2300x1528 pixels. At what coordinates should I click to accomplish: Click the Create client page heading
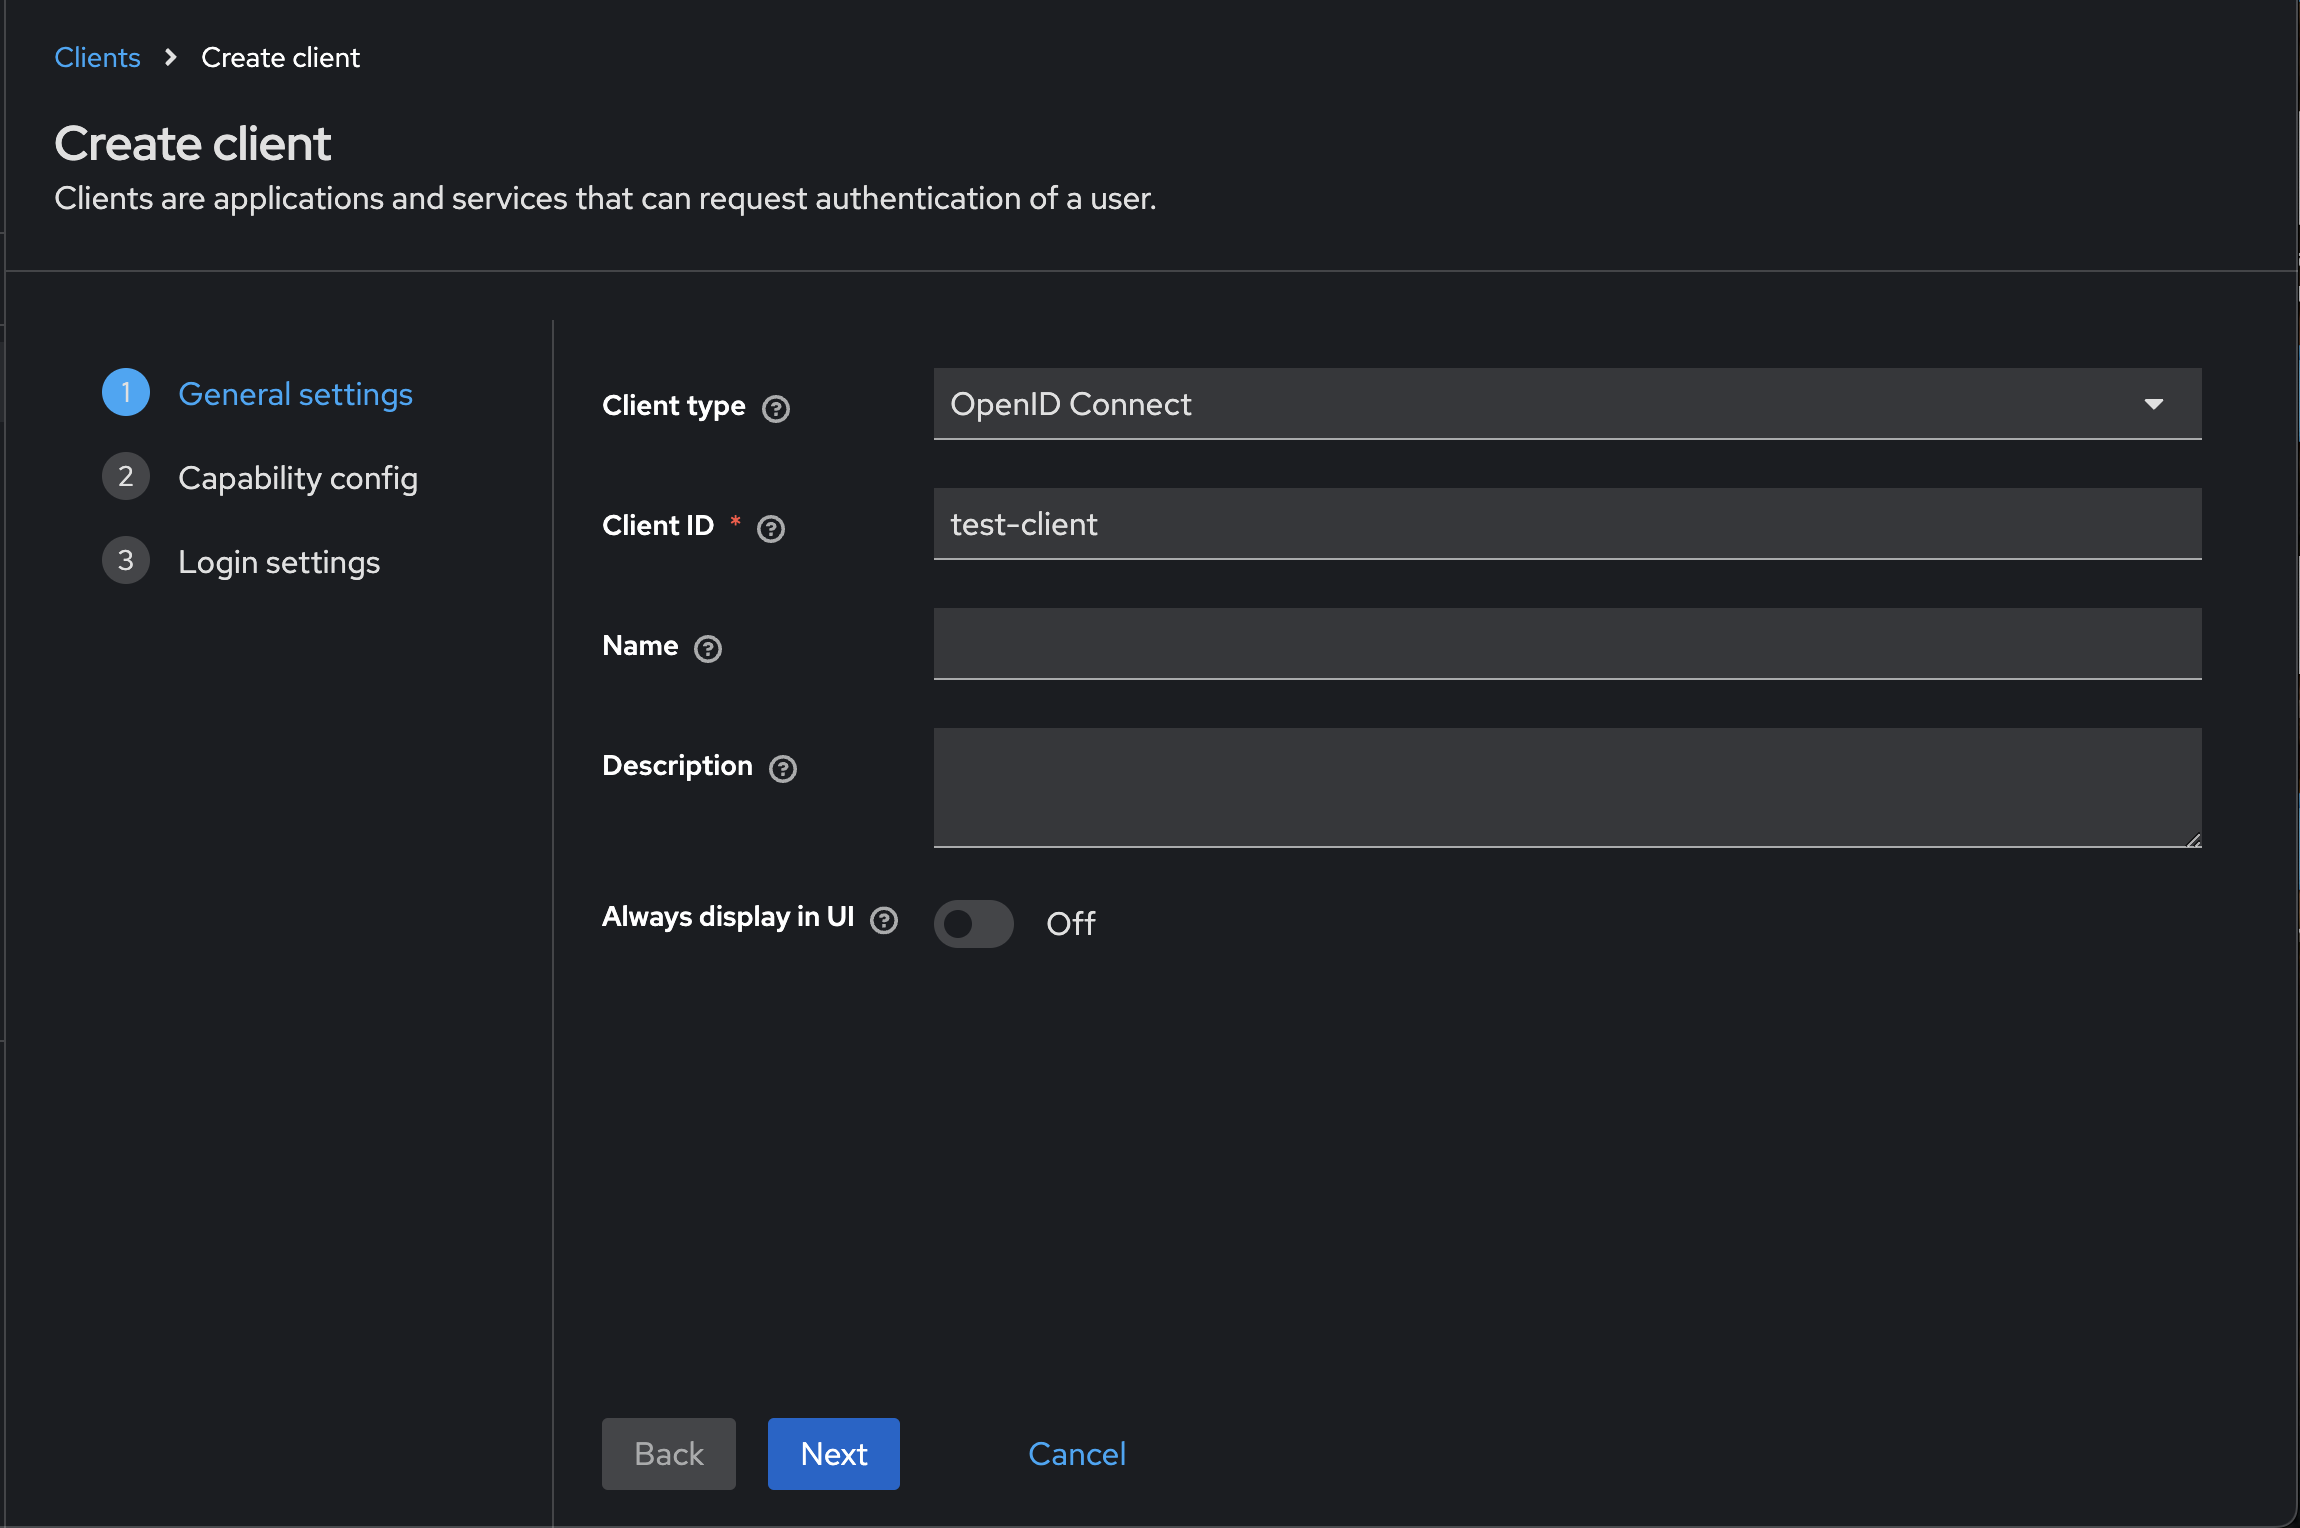point(192,143)
